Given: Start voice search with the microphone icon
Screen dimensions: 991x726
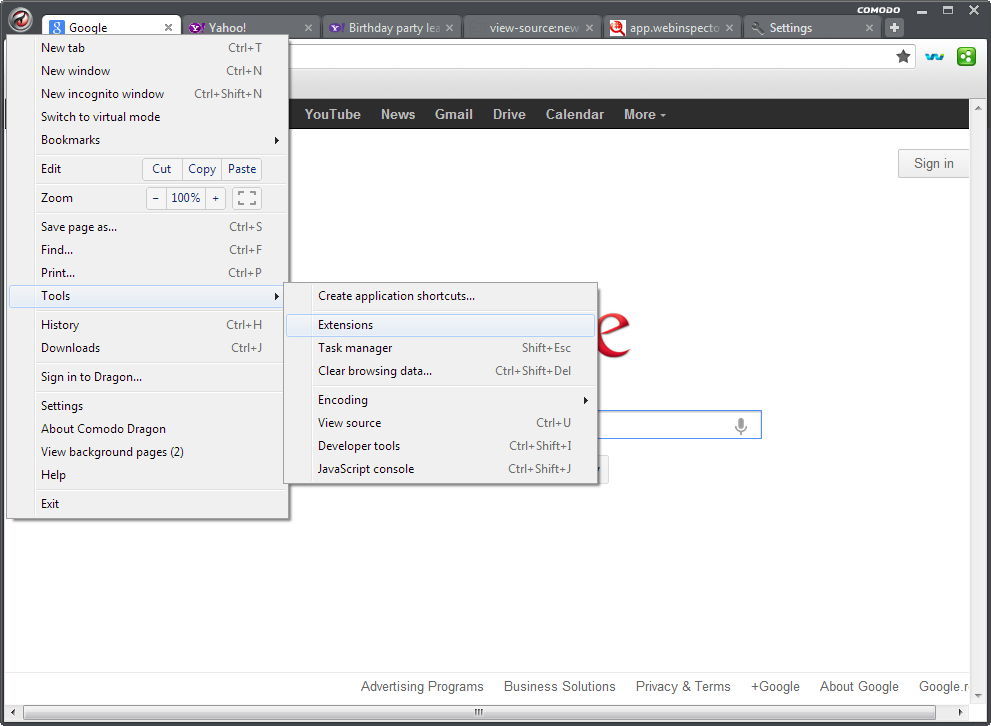Looking at the screenshot, I should click(x=740, y=424).
